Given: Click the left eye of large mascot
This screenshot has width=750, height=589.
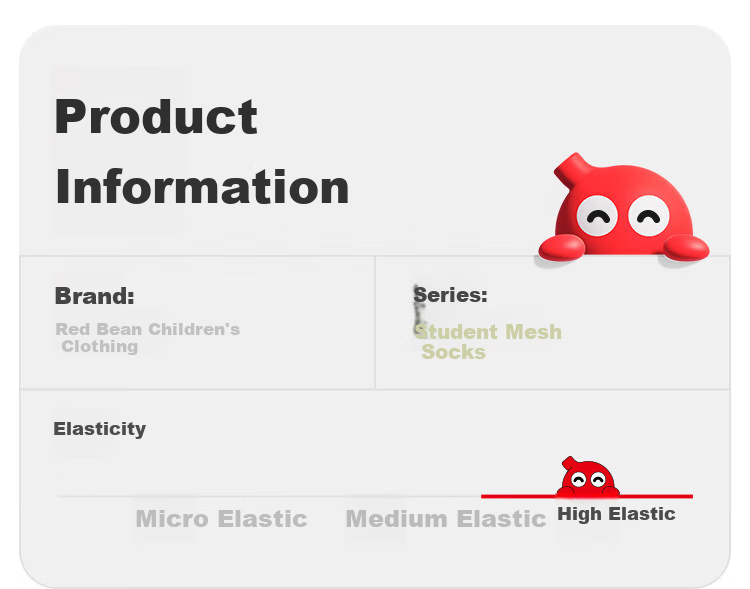Looking at the screenshot, I should [x=597, y=216].
